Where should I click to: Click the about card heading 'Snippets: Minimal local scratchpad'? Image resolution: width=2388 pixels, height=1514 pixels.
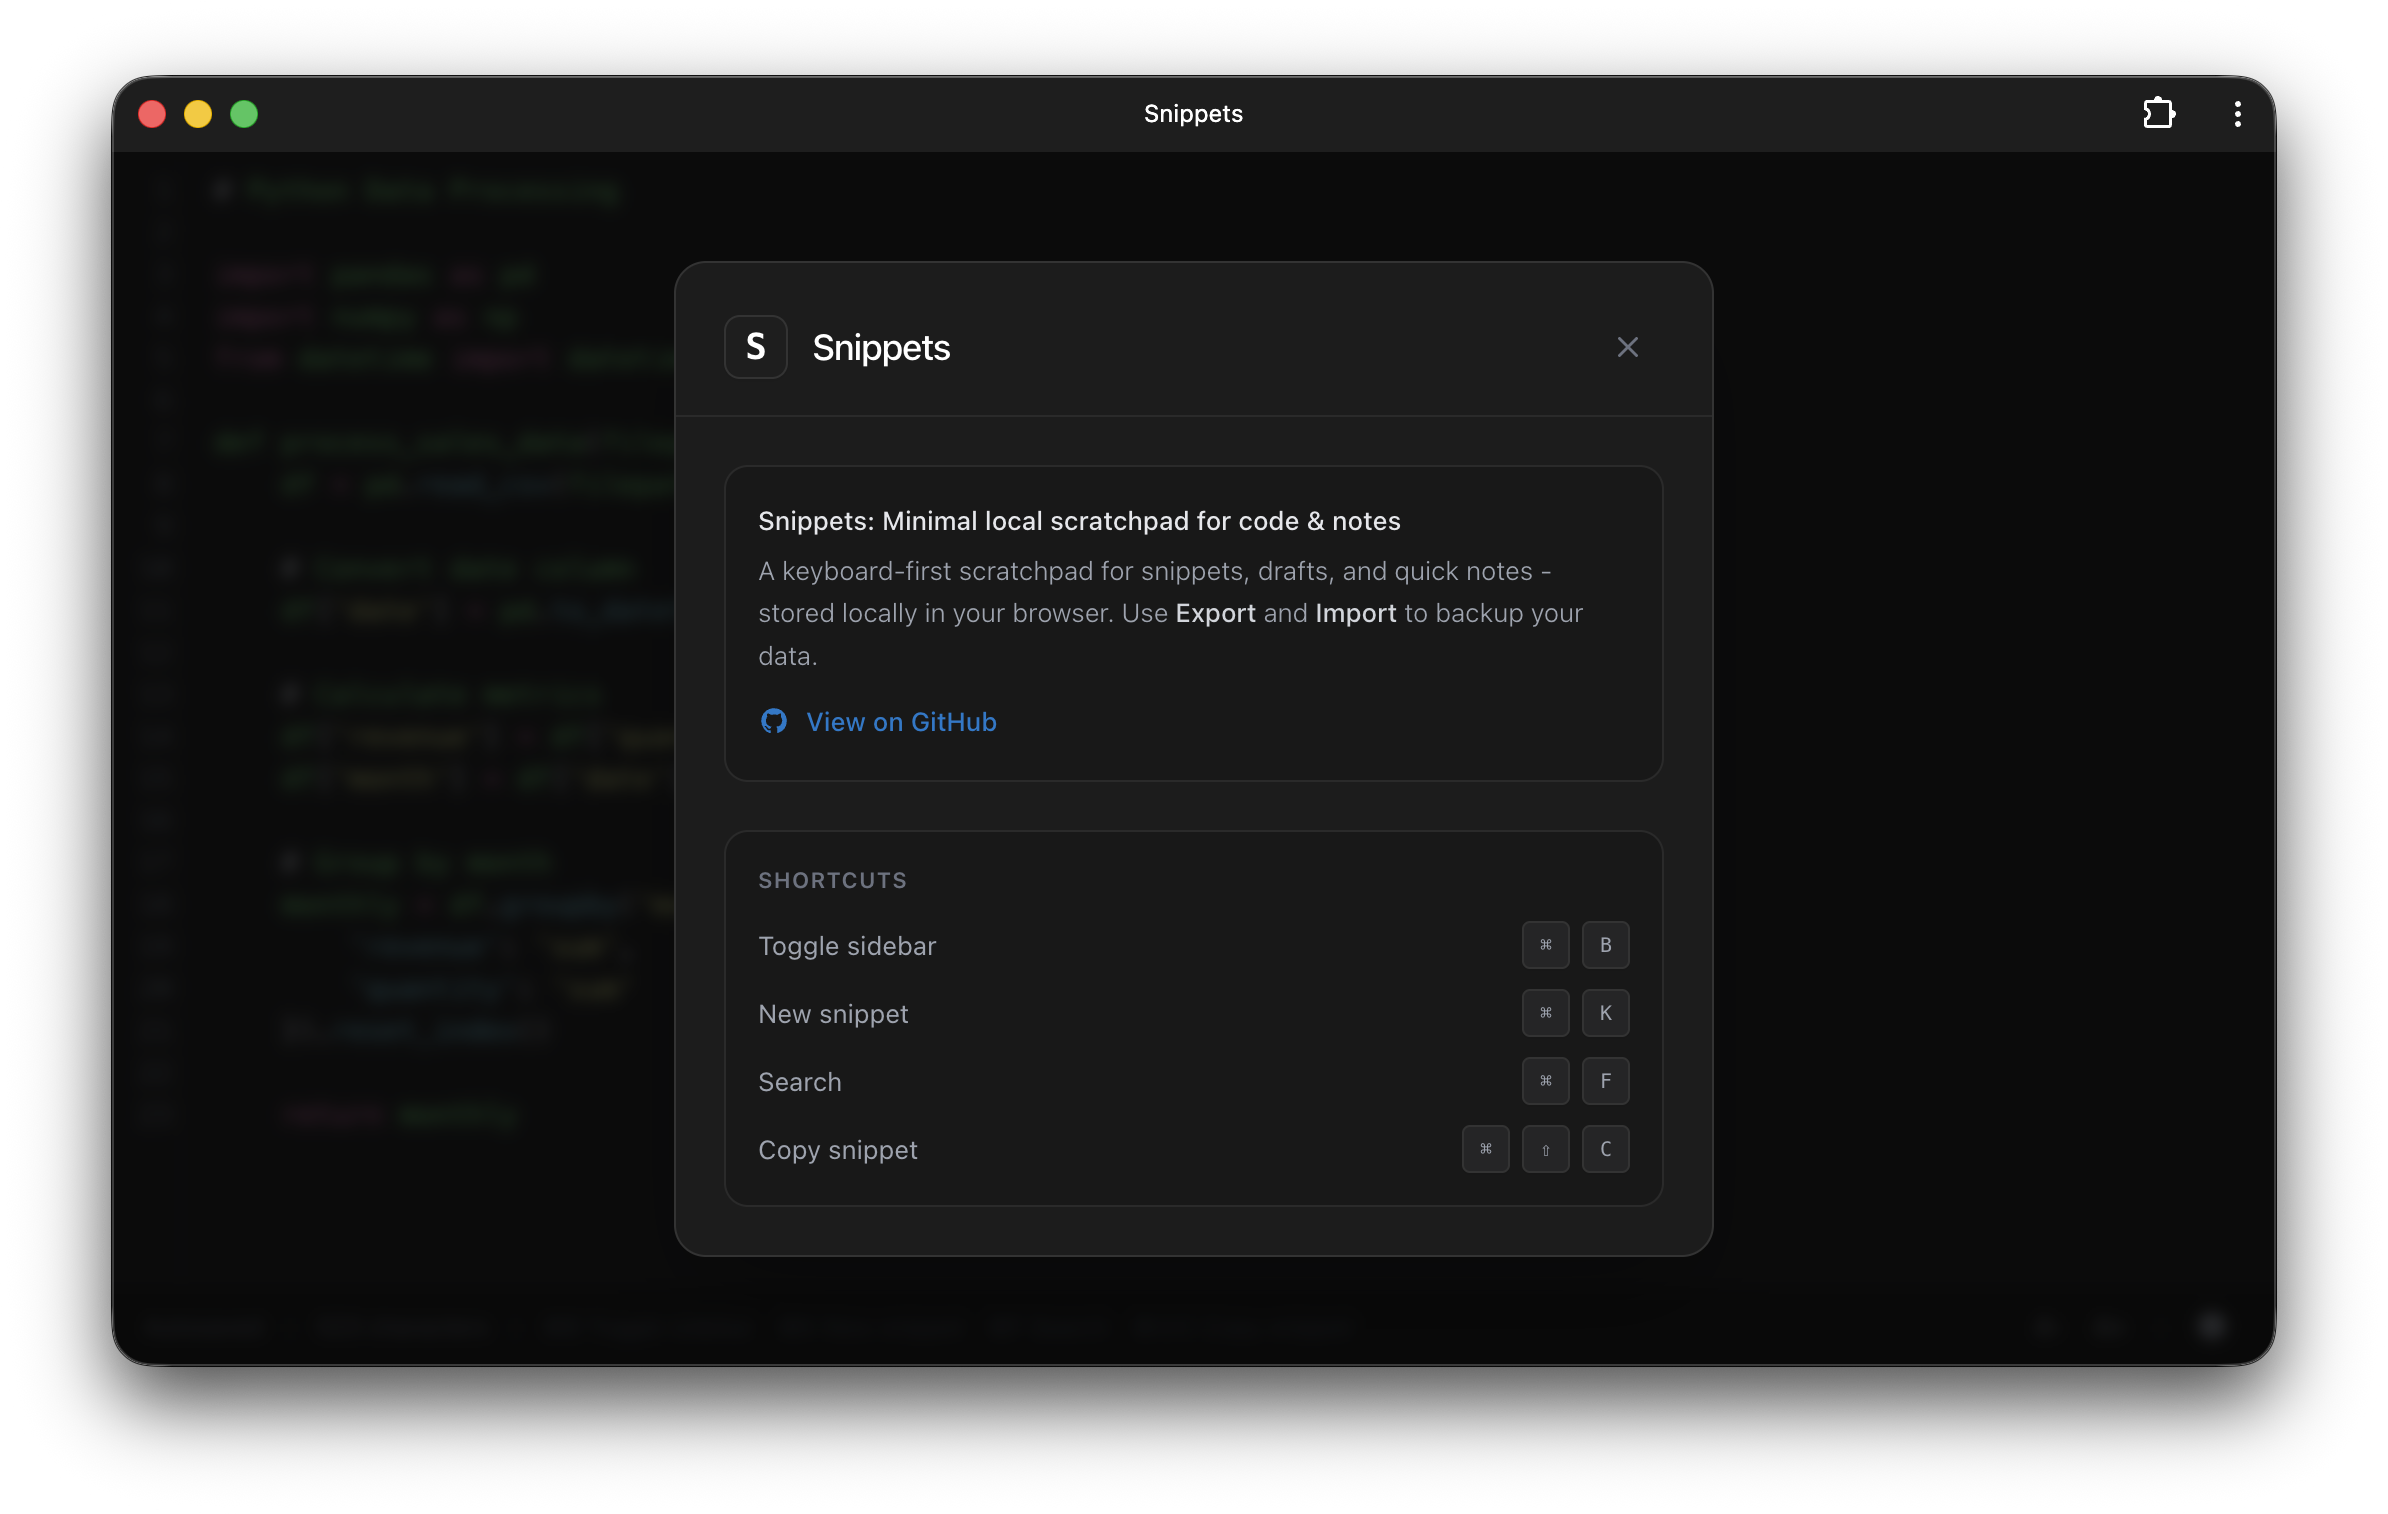pos(1078,520)
